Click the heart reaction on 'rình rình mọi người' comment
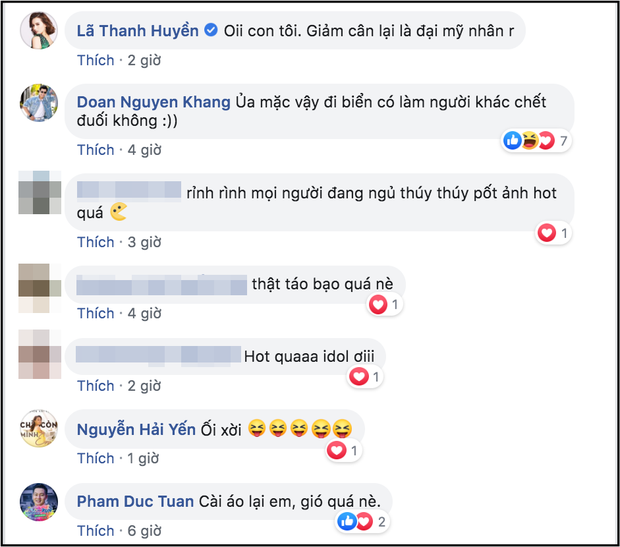This screenshot has height=547, width=620. pyautogui.click(x=547, y=233)
